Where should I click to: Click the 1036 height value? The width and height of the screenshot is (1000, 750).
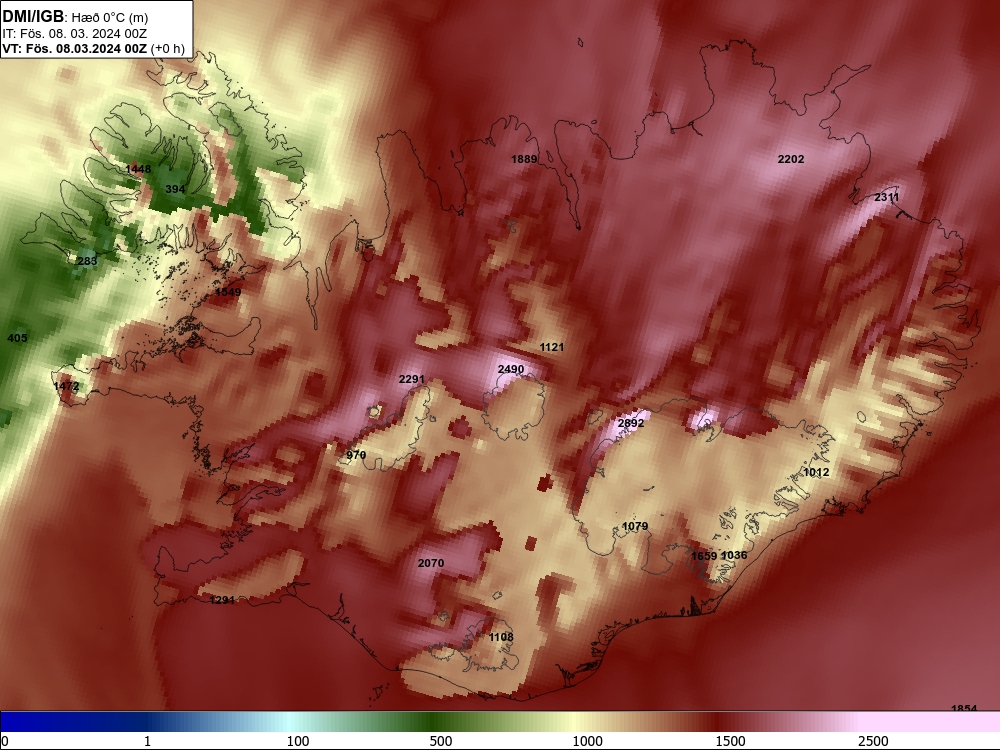734,555
